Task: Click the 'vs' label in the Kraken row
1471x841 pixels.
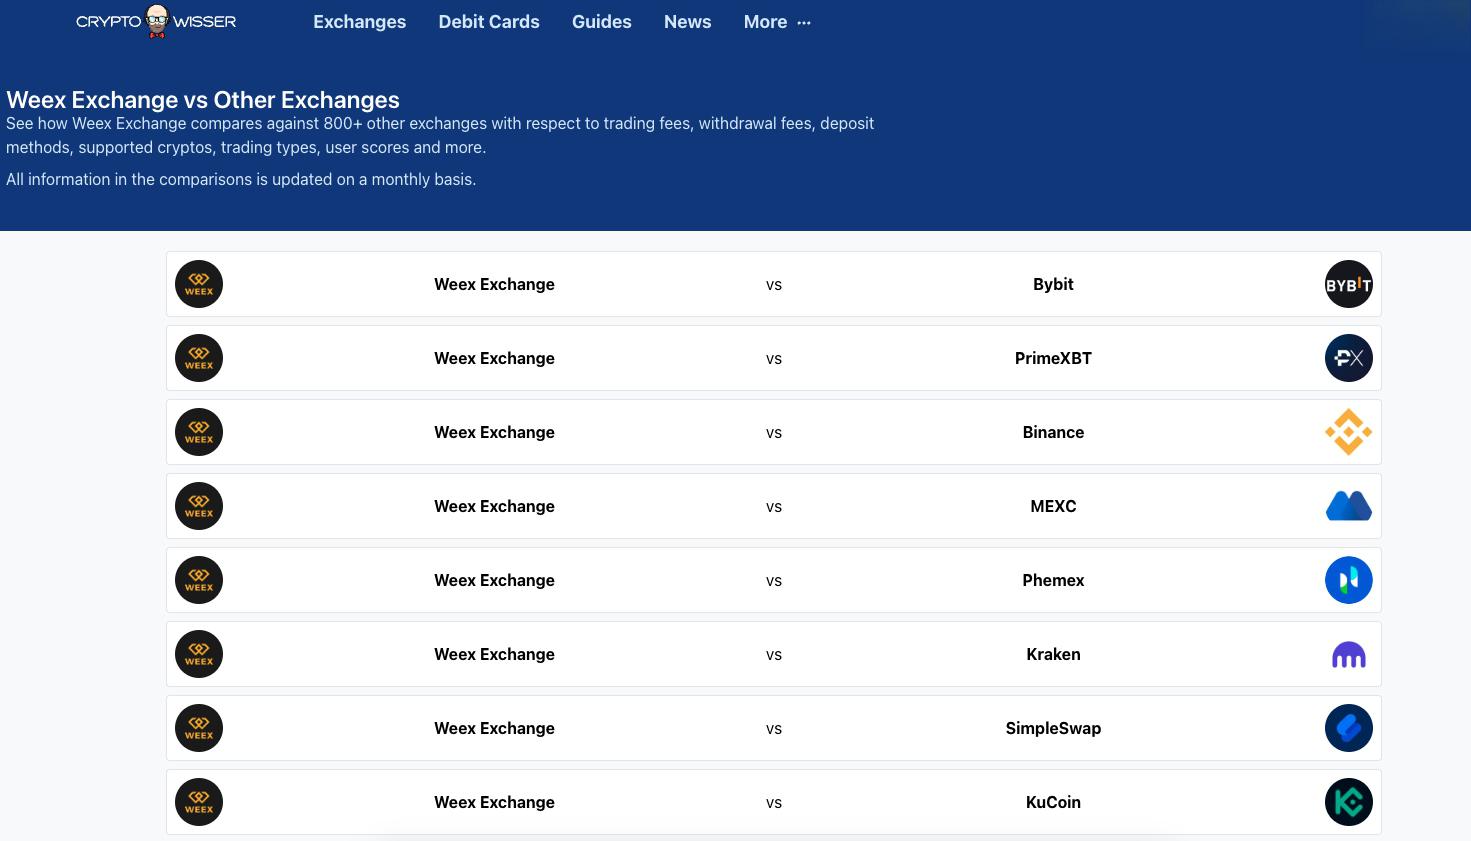Action: tap(774, 655)
